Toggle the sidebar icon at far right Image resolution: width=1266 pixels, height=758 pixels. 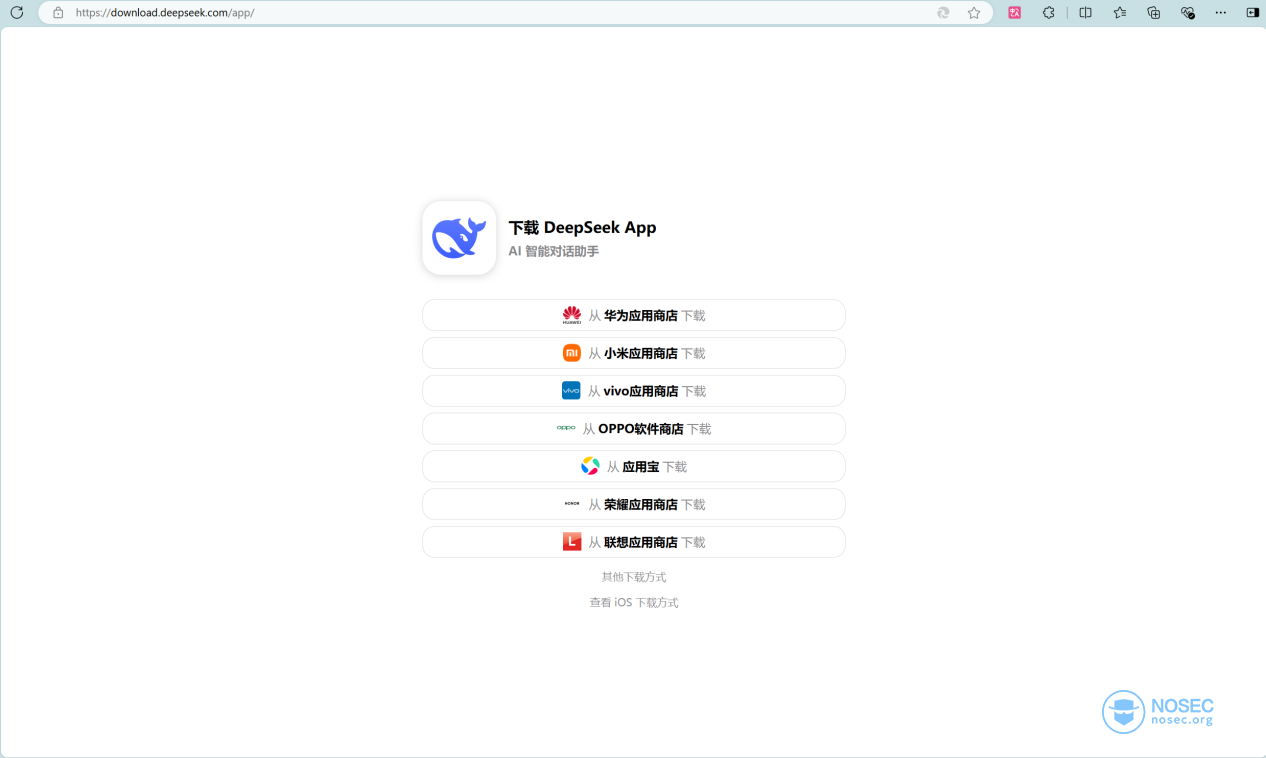(1252, 13)
